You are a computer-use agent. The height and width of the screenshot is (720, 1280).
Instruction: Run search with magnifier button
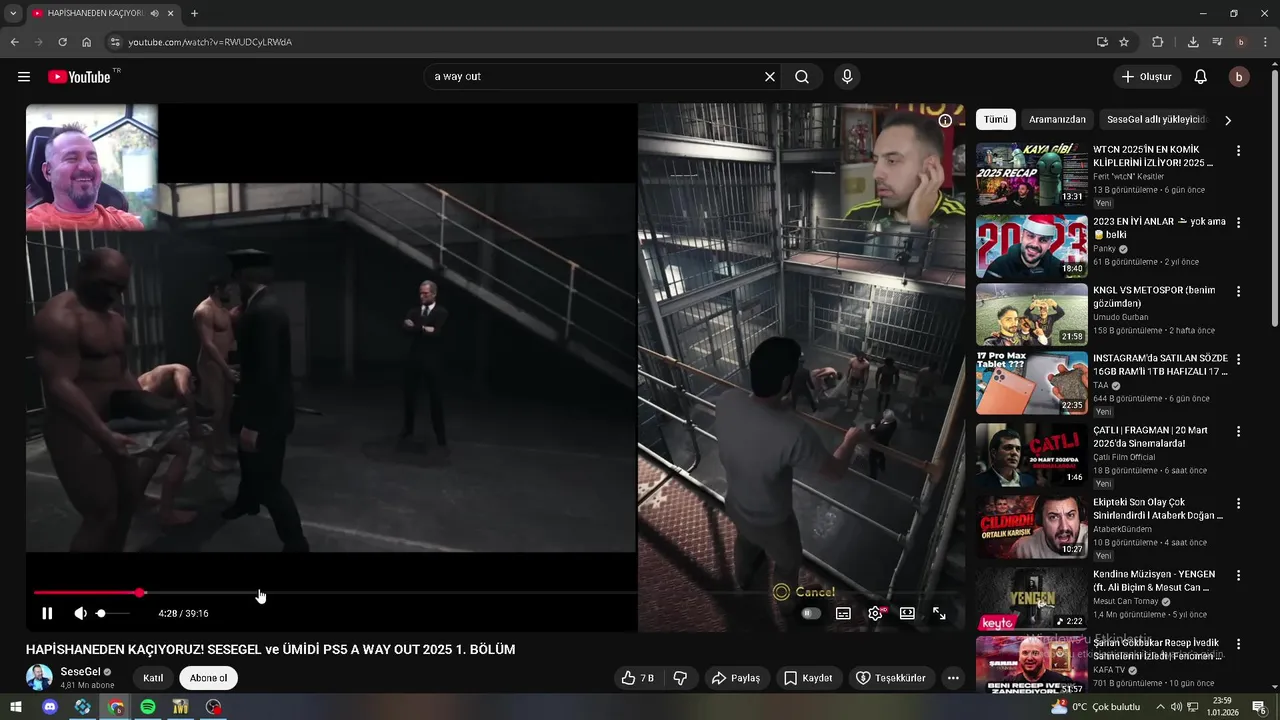[x=802, y=77]
